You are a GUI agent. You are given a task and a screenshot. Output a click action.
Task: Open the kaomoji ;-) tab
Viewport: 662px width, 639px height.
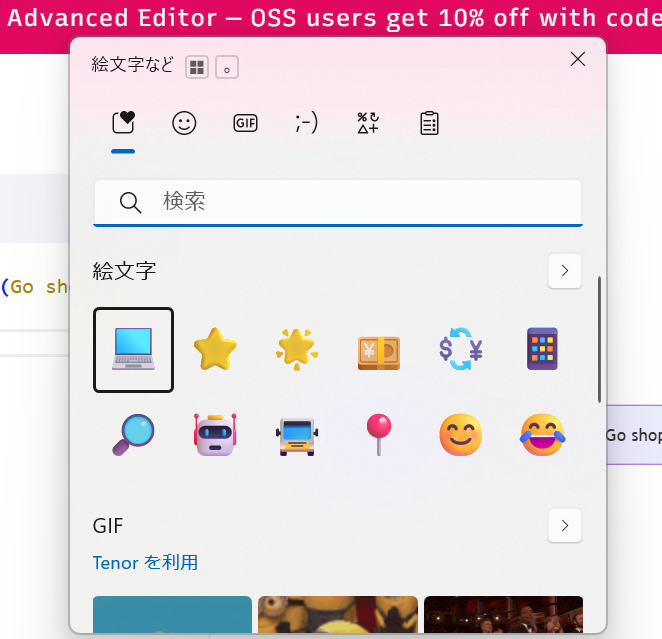click(x=306, y=123)
